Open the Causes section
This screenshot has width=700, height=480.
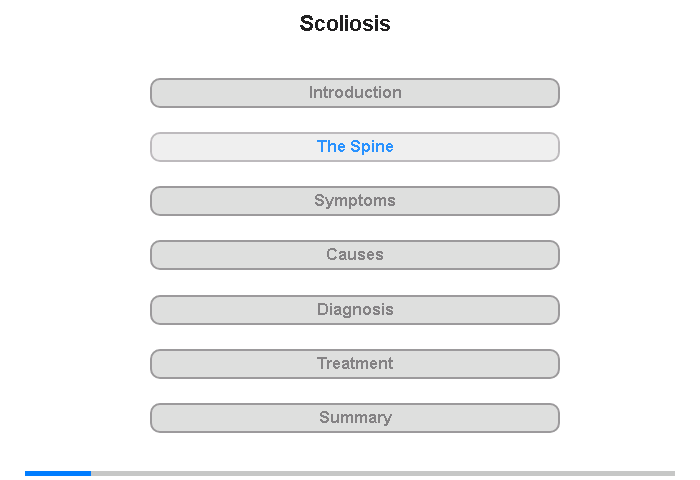point(355,255)
